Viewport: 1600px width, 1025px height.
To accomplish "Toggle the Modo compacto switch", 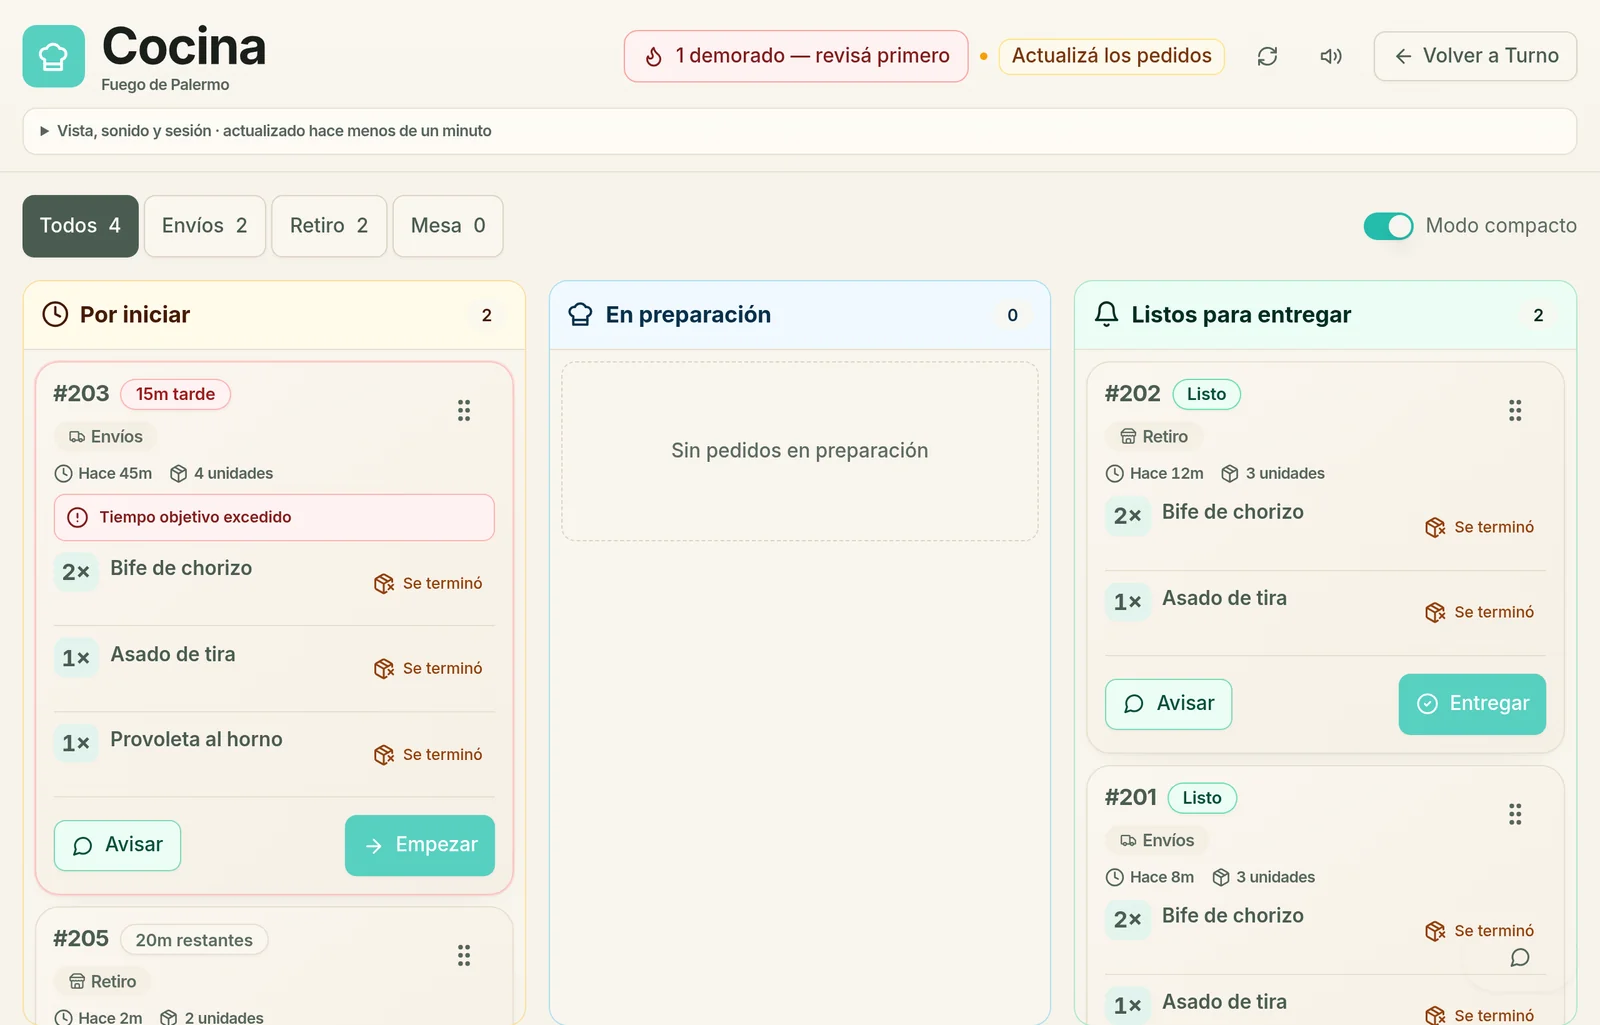I will coord(1388,226).
